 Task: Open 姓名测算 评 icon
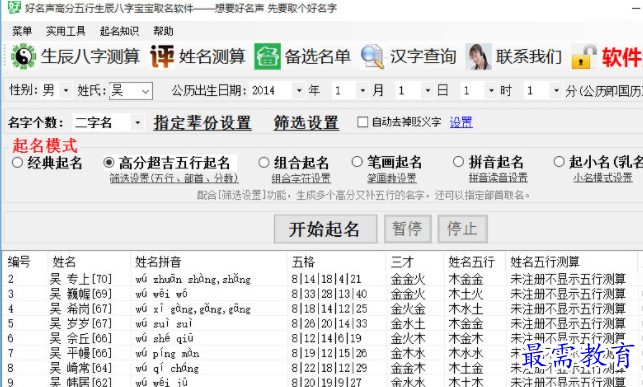[162, 56]
